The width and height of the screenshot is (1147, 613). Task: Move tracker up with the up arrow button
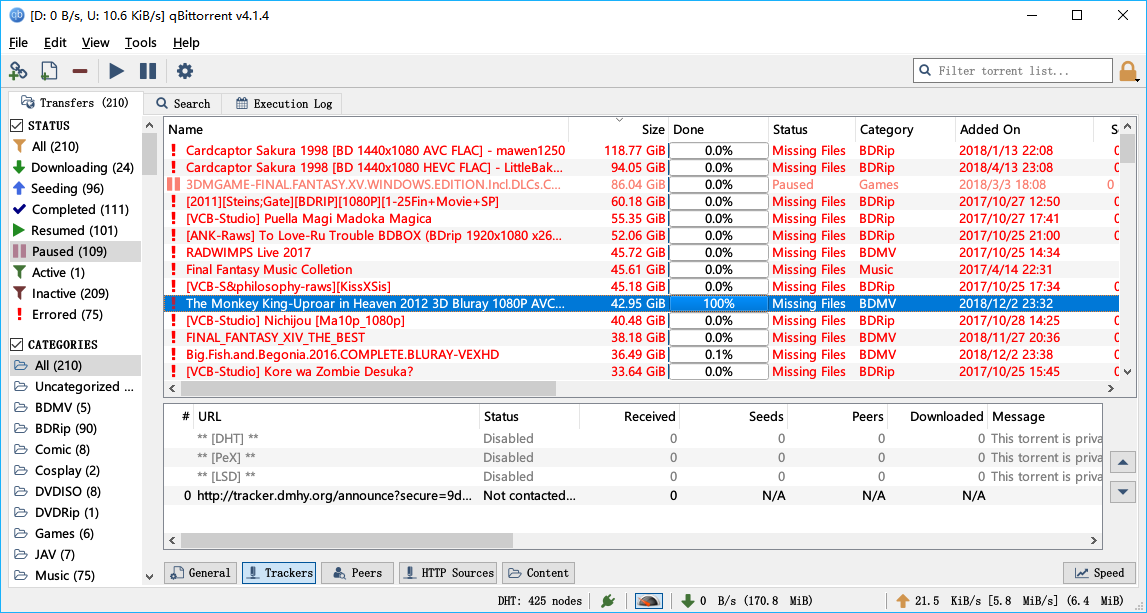[1123, 462]
